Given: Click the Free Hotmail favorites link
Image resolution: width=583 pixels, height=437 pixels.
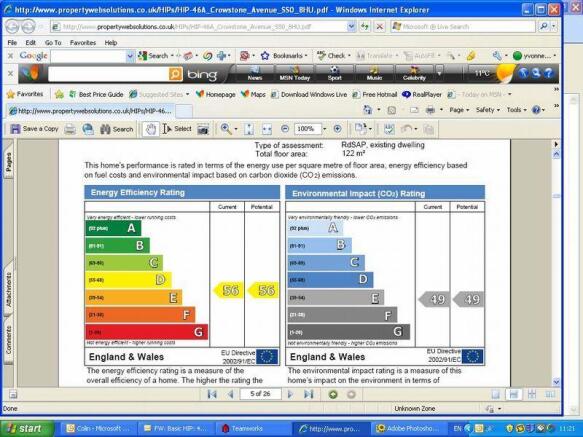Looking at the screenshot, I should pyautogui.click(x=375, y=94).
